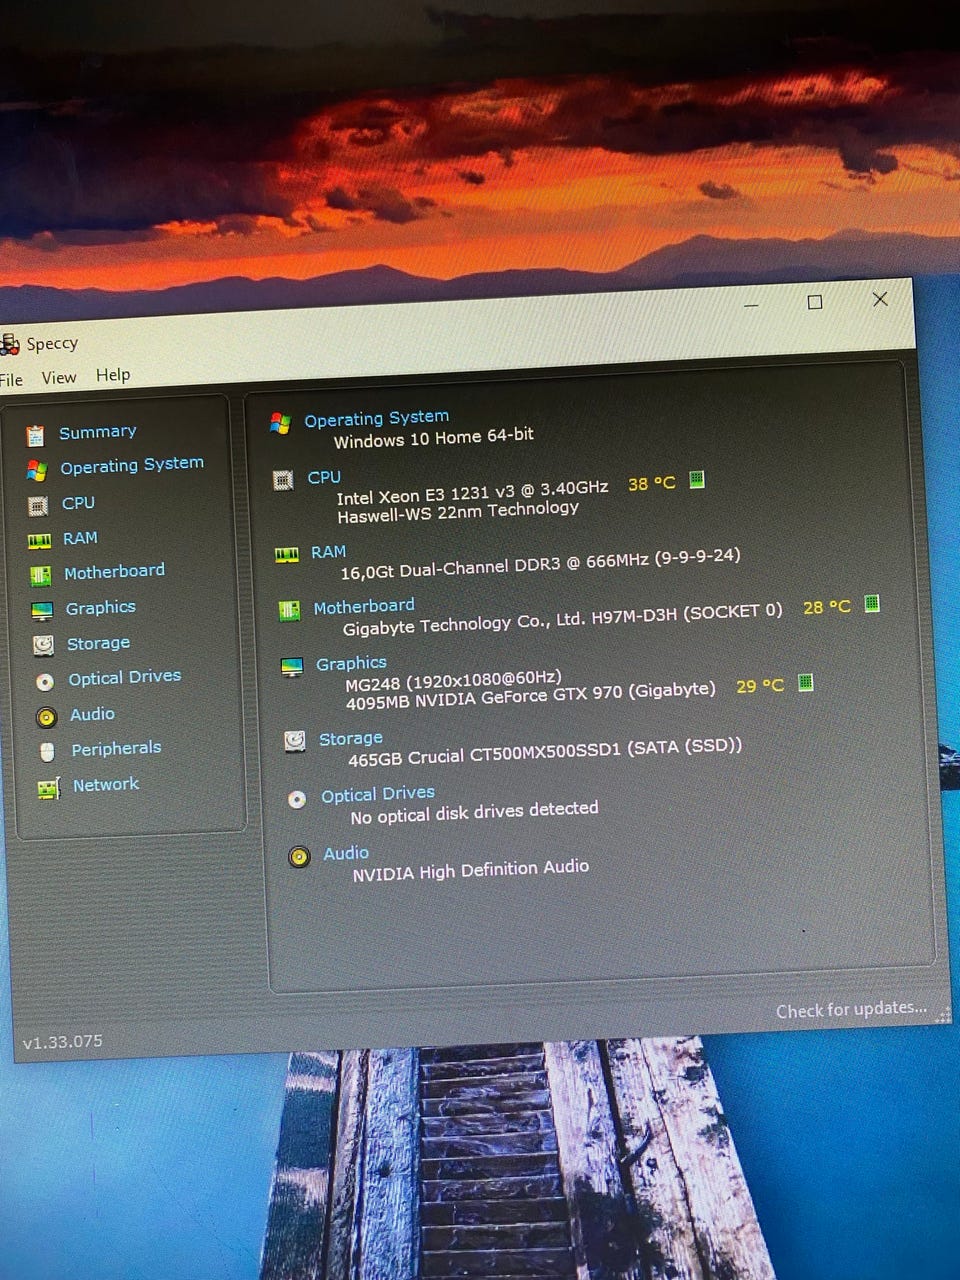Click the No optical disk drives detected text

[475, 813]
